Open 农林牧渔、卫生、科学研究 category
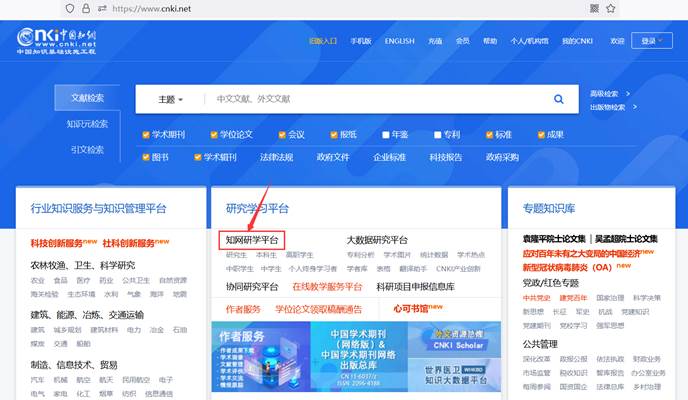This screenshot has height=400, width=688. pos(82,265)
